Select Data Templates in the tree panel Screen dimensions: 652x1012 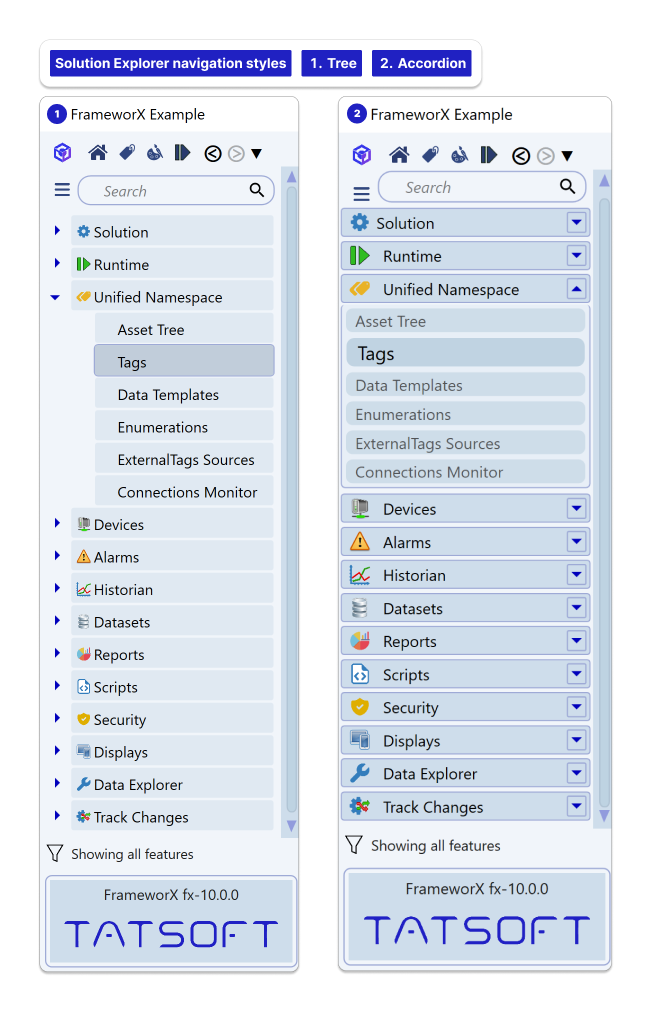click(x=168, y=395)
